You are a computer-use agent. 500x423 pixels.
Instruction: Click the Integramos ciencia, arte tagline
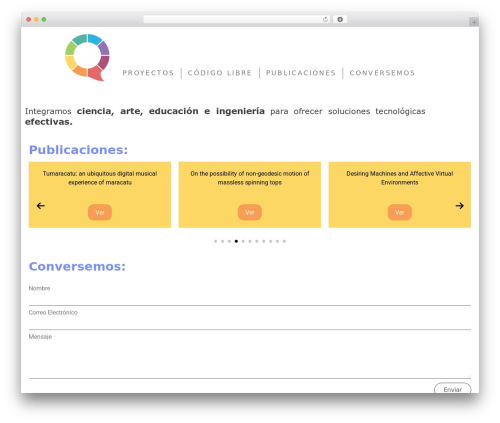(225, 116)
